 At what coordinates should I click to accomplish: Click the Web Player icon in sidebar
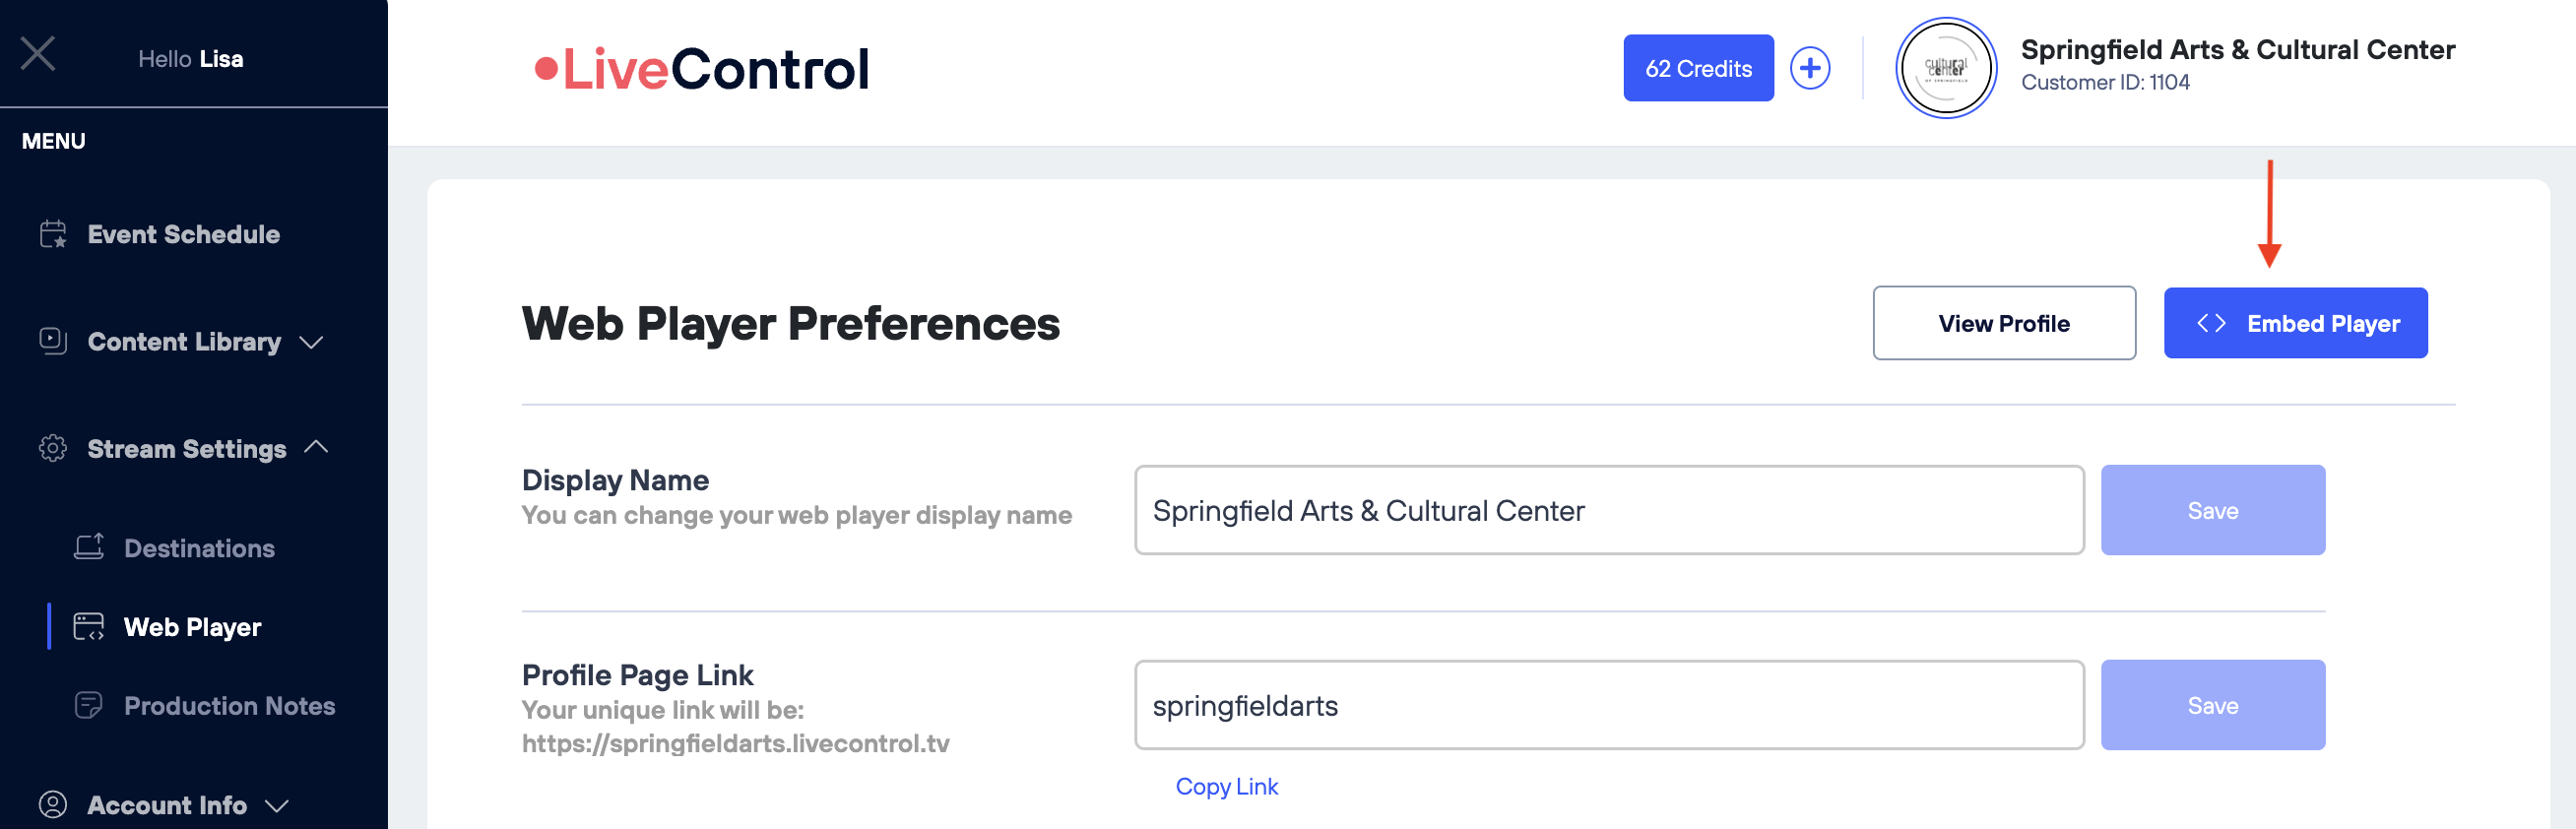(x=89, y=627)
